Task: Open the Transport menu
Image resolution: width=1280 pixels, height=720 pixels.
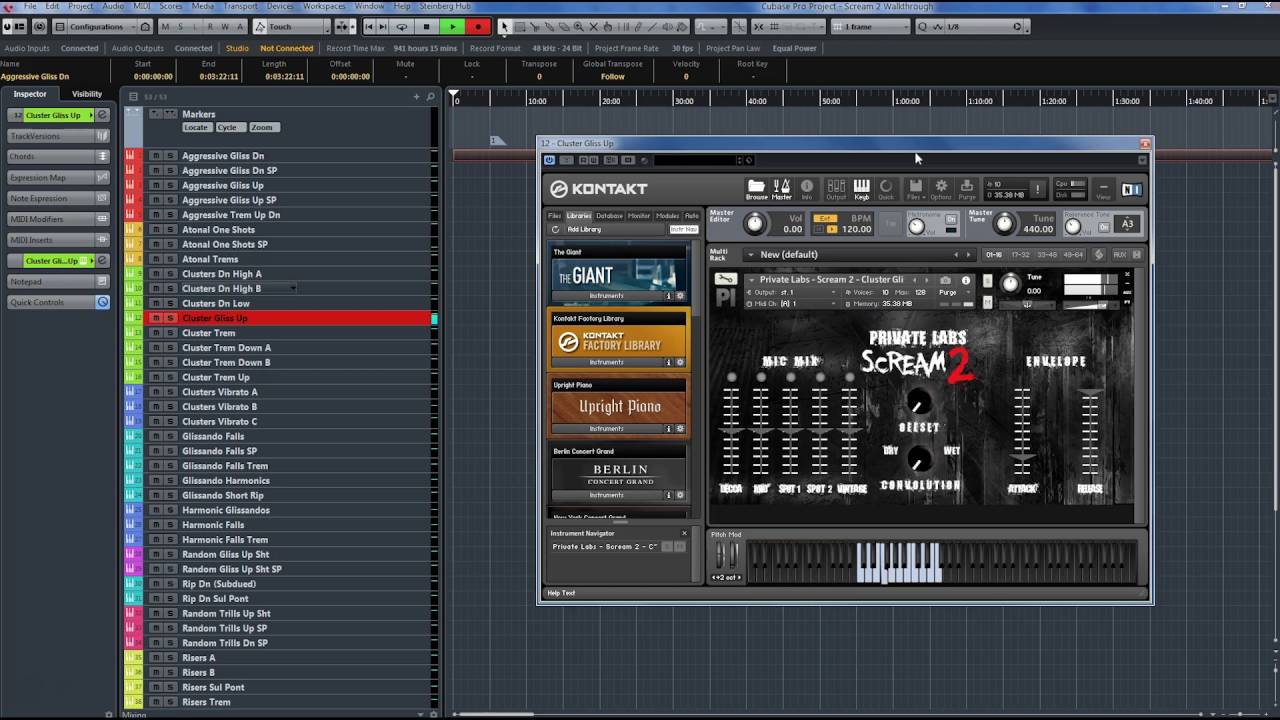Action: point(240,6)
